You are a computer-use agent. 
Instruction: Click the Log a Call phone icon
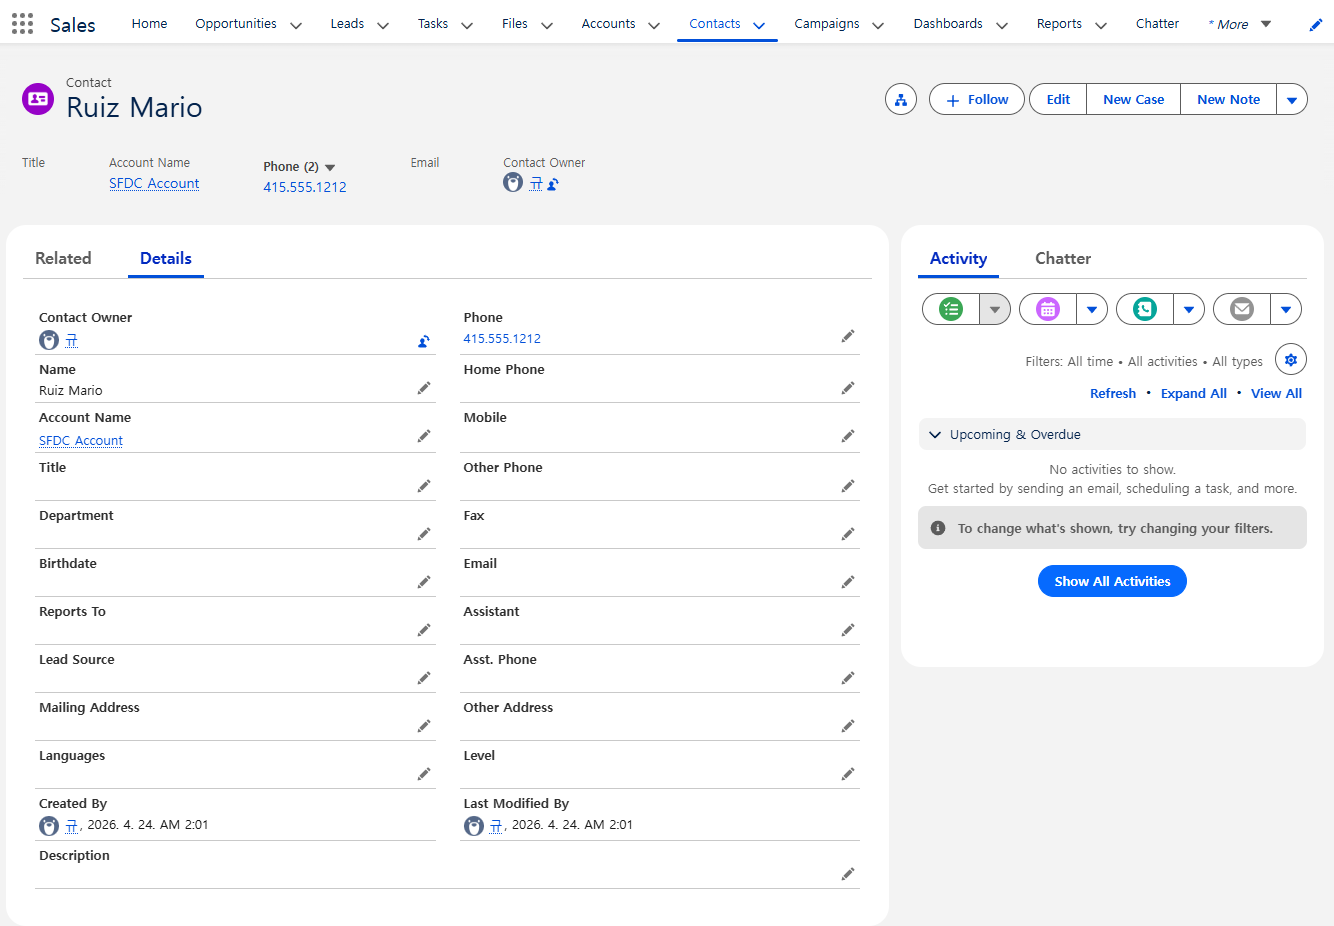[1144, 310]
